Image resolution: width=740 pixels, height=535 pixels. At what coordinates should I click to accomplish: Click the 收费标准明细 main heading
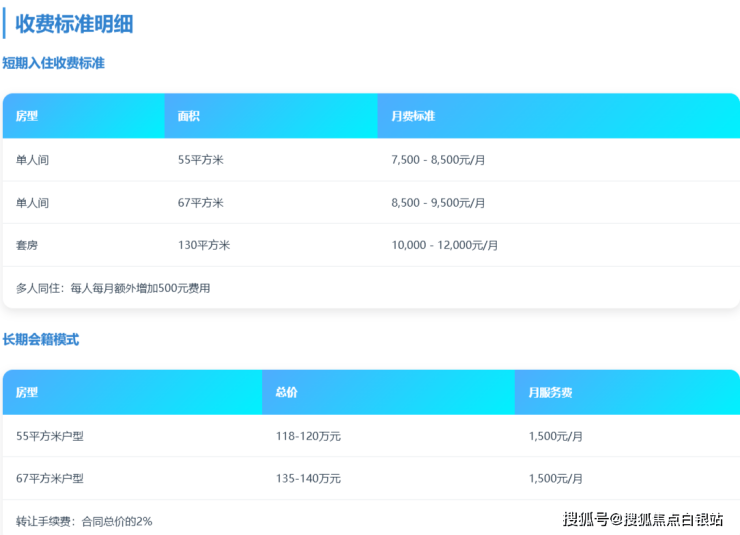tap(74, 24)
